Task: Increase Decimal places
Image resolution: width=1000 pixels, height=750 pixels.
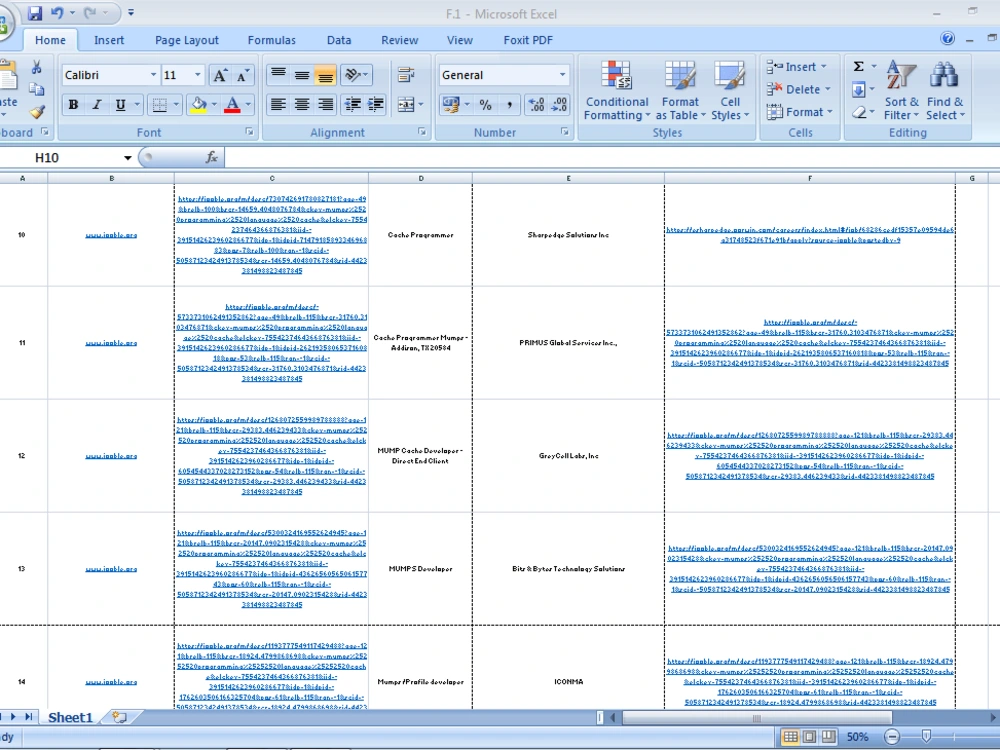Action: 536,105
